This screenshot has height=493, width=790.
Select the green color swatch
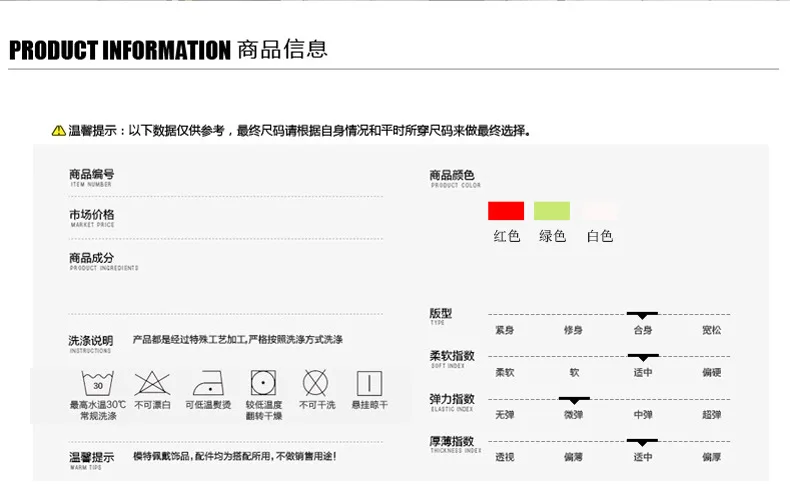552,210
